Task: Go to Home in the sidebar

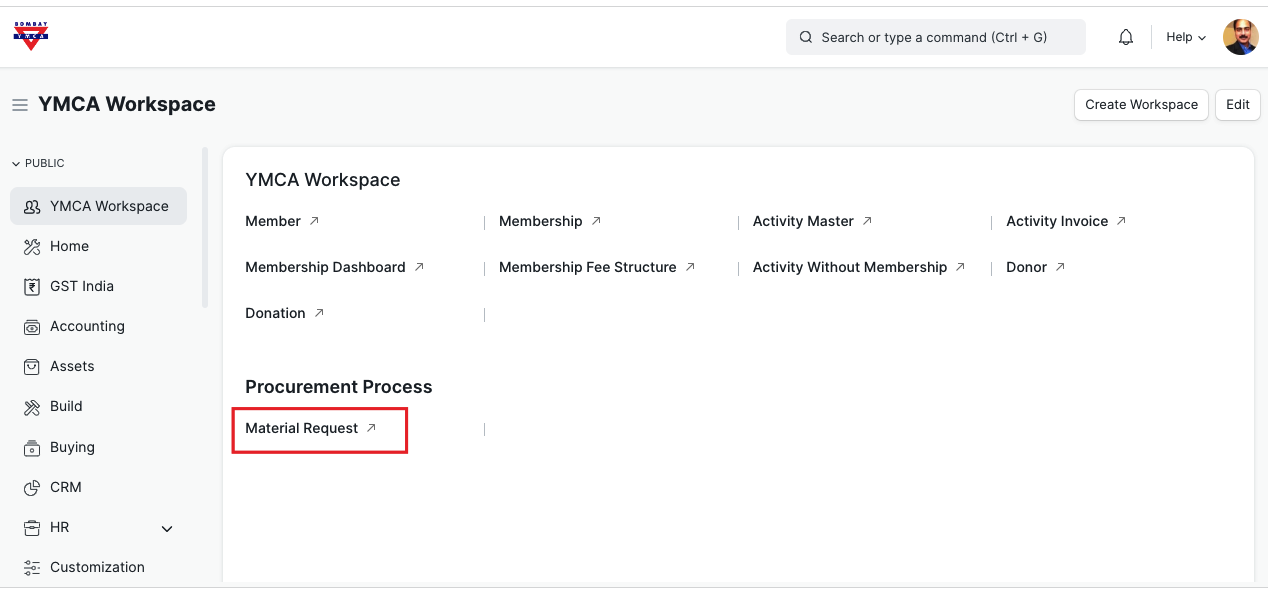Action: [69, 246]
